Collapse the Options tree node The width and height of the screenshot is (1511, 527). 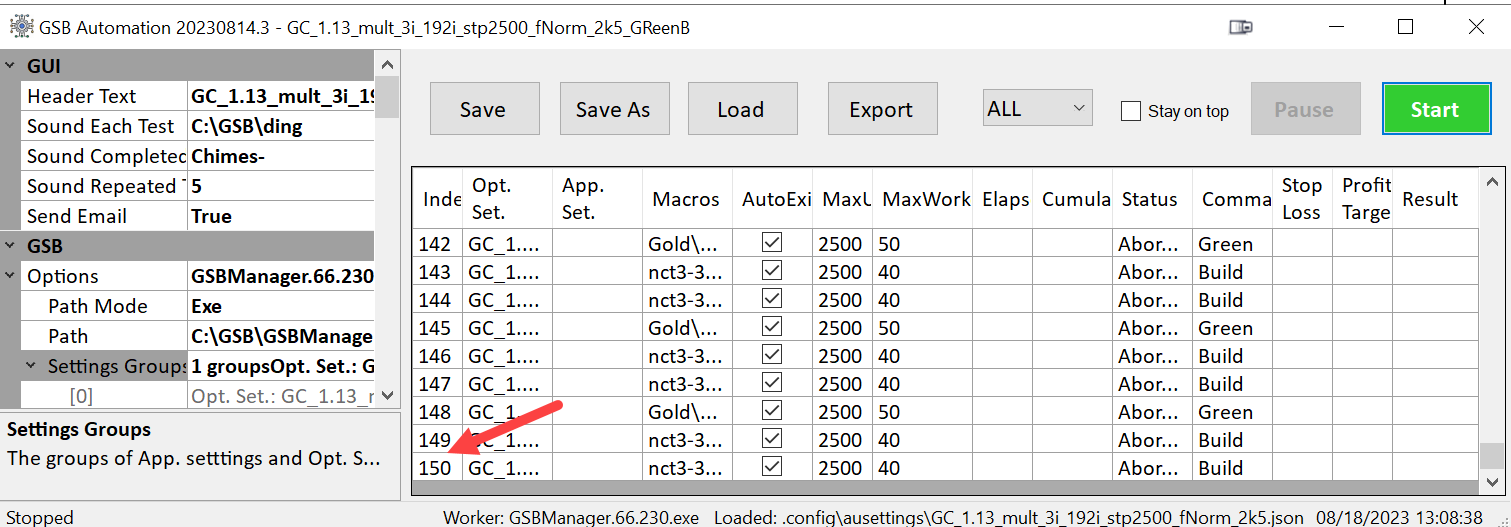pyautogui.click(x=10, y=276)
